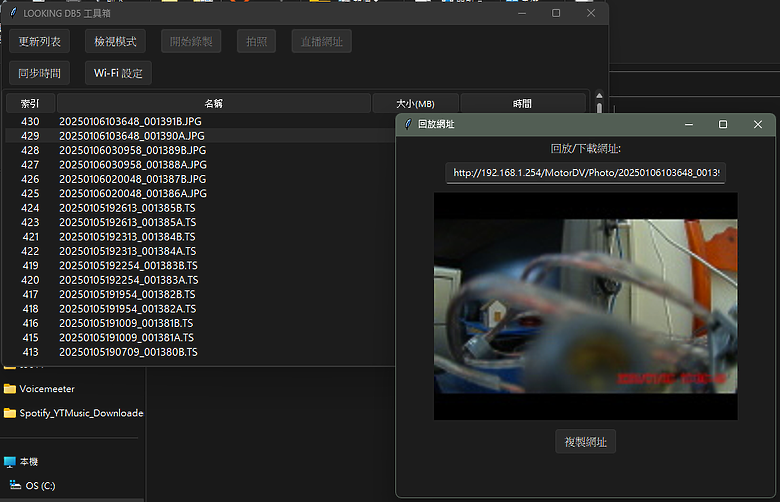Close the 回放網址 window

tap(758, 124)
